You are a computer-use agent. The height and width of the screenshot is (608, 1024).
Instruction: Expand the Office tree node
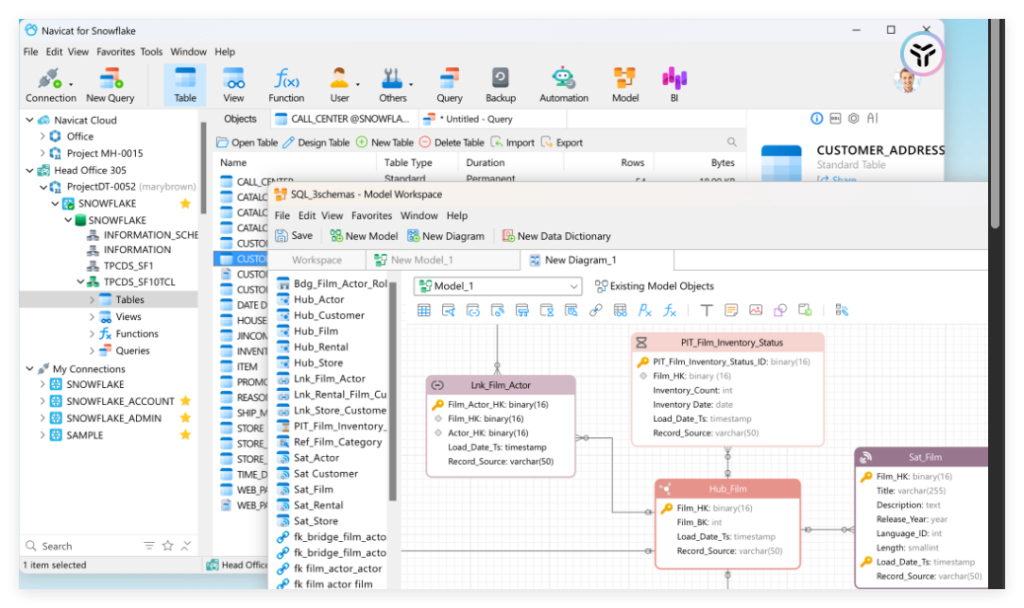(42, 136)
